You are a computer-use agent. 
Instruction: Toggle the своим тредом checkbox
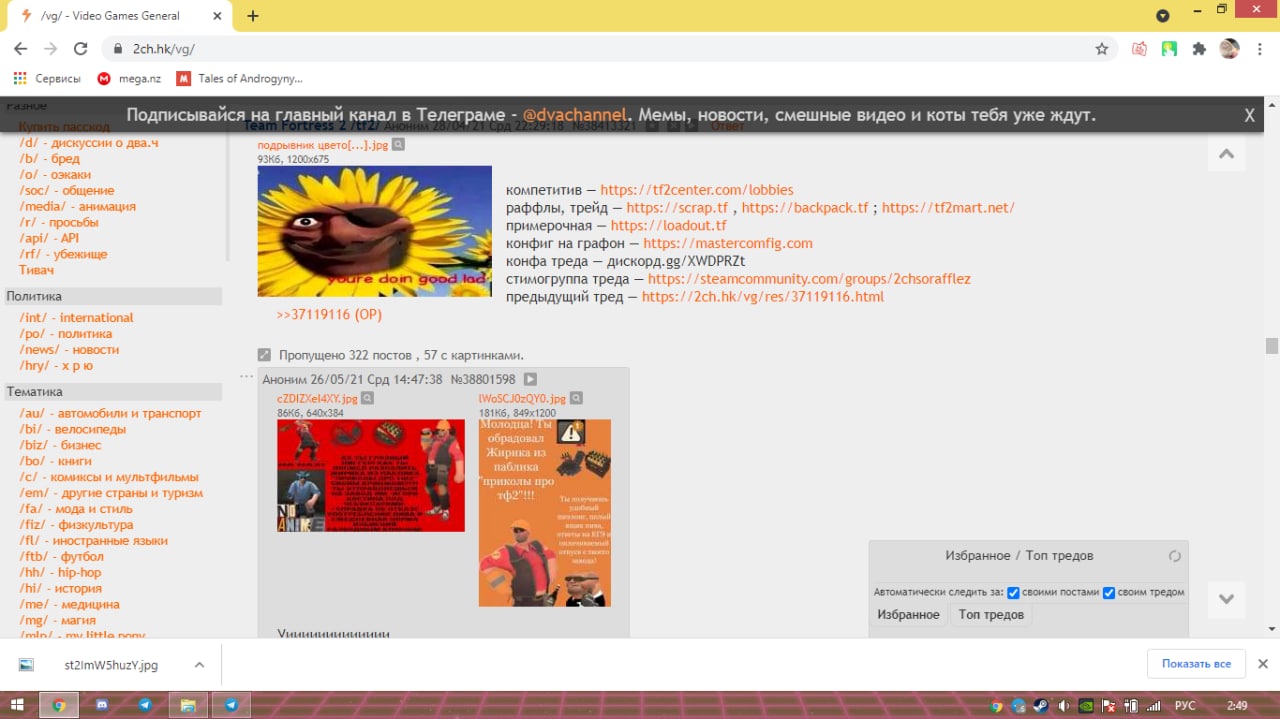click(1109, 592)
